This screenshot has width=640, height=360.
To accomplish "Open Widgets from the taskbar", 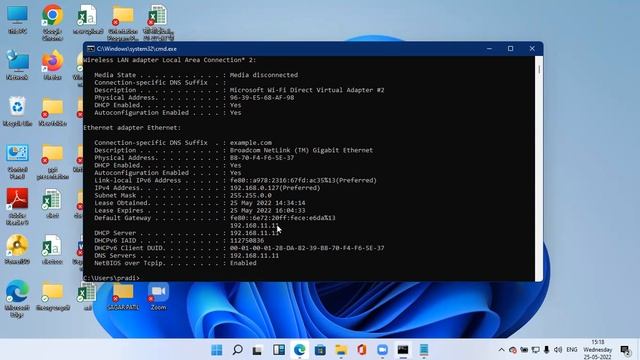I will [279, 350].
